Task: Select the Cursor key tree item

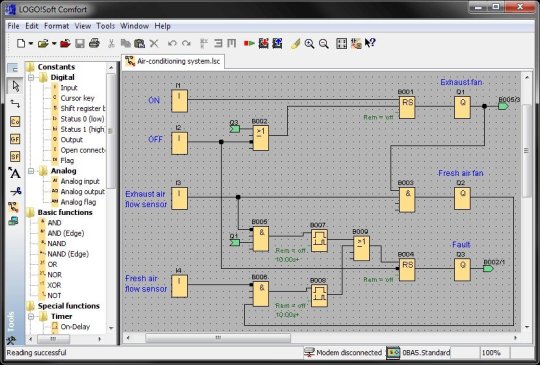Action: click(x=77, y=98)
